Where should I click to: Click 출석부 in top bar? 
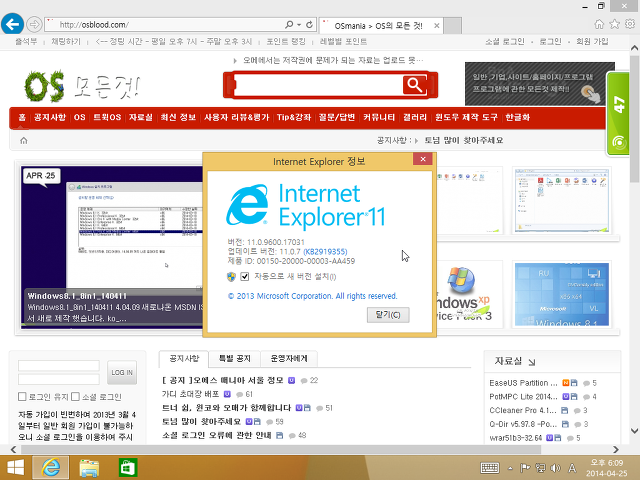click(26, 41)
